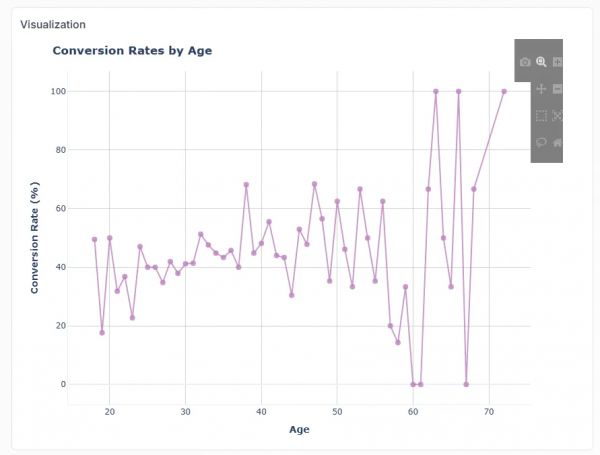
Task: Click the Zoom In plus icon
Action: coord(558,62)
